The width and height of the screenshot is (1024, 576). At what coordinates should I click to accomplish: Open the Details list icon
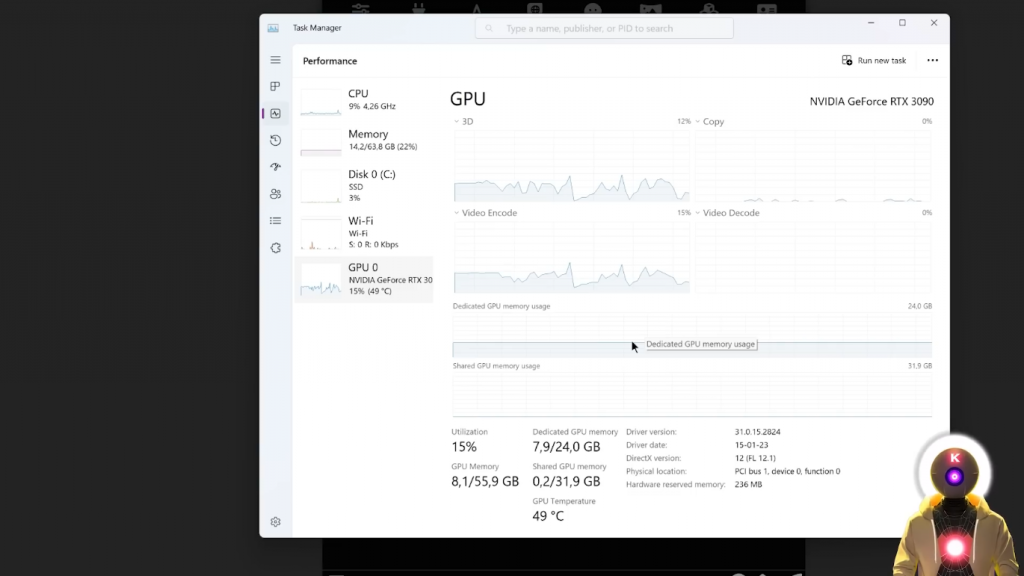(x=276, y=221)
